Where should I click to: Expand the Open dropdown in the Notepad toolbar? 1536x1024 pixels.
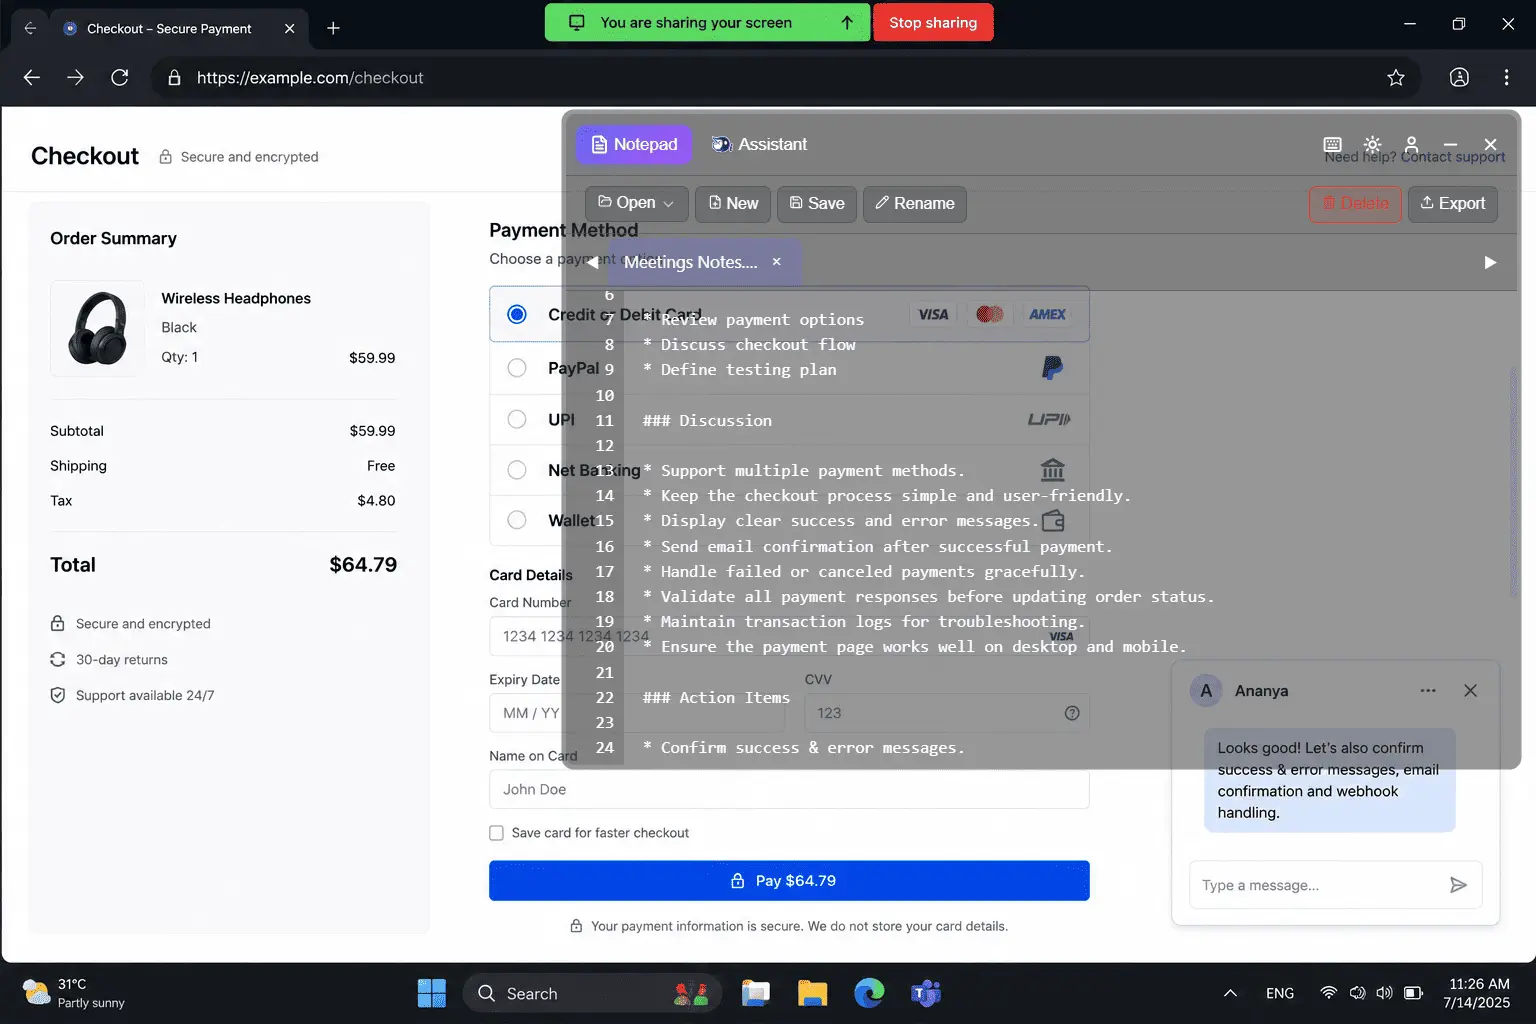pyautogui.click(x=636, y=203)
